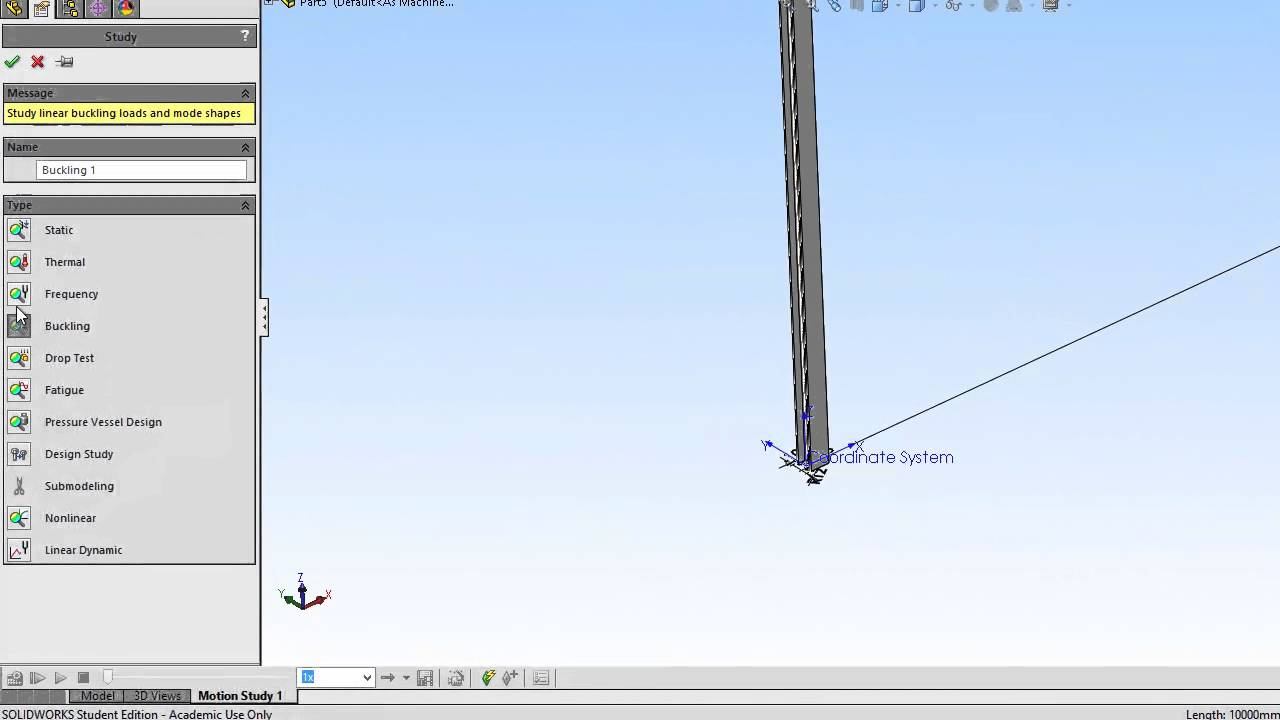Cancel study with the red X
1280x720 pixels.
38,62
